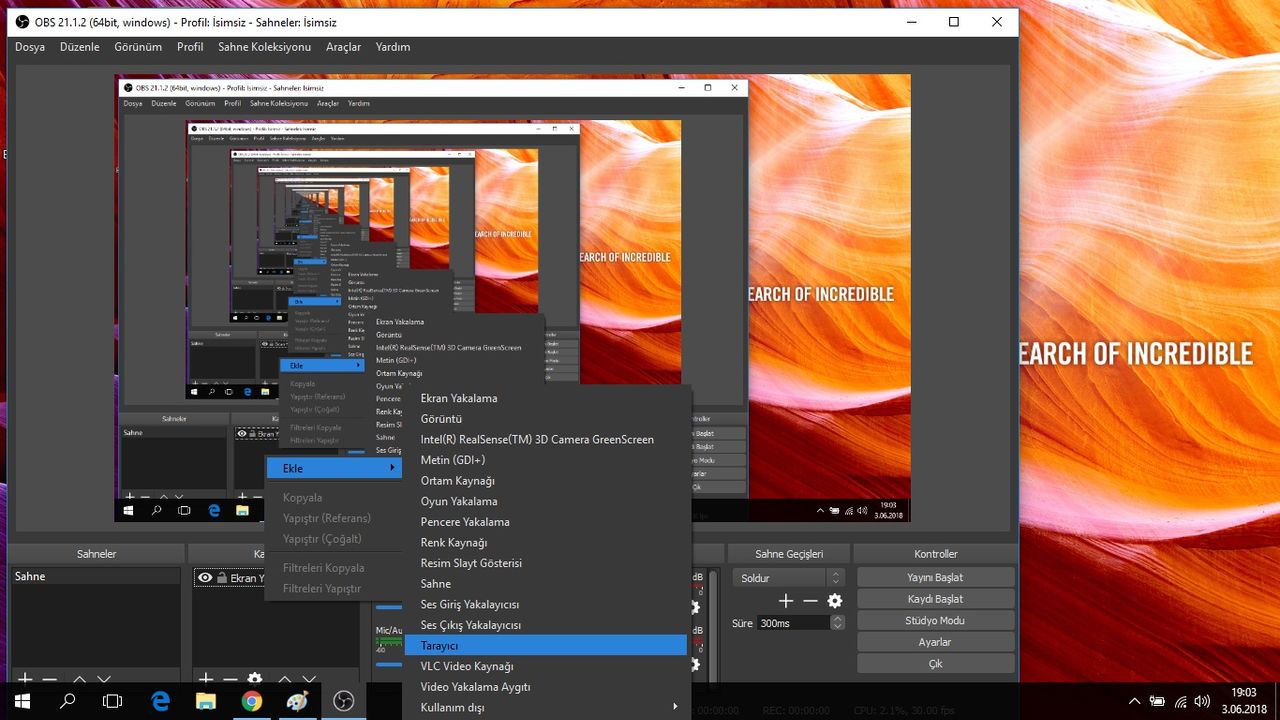Switch to the Paint app on the taskbar
The image size is (1280, 720).
[297, 701]
